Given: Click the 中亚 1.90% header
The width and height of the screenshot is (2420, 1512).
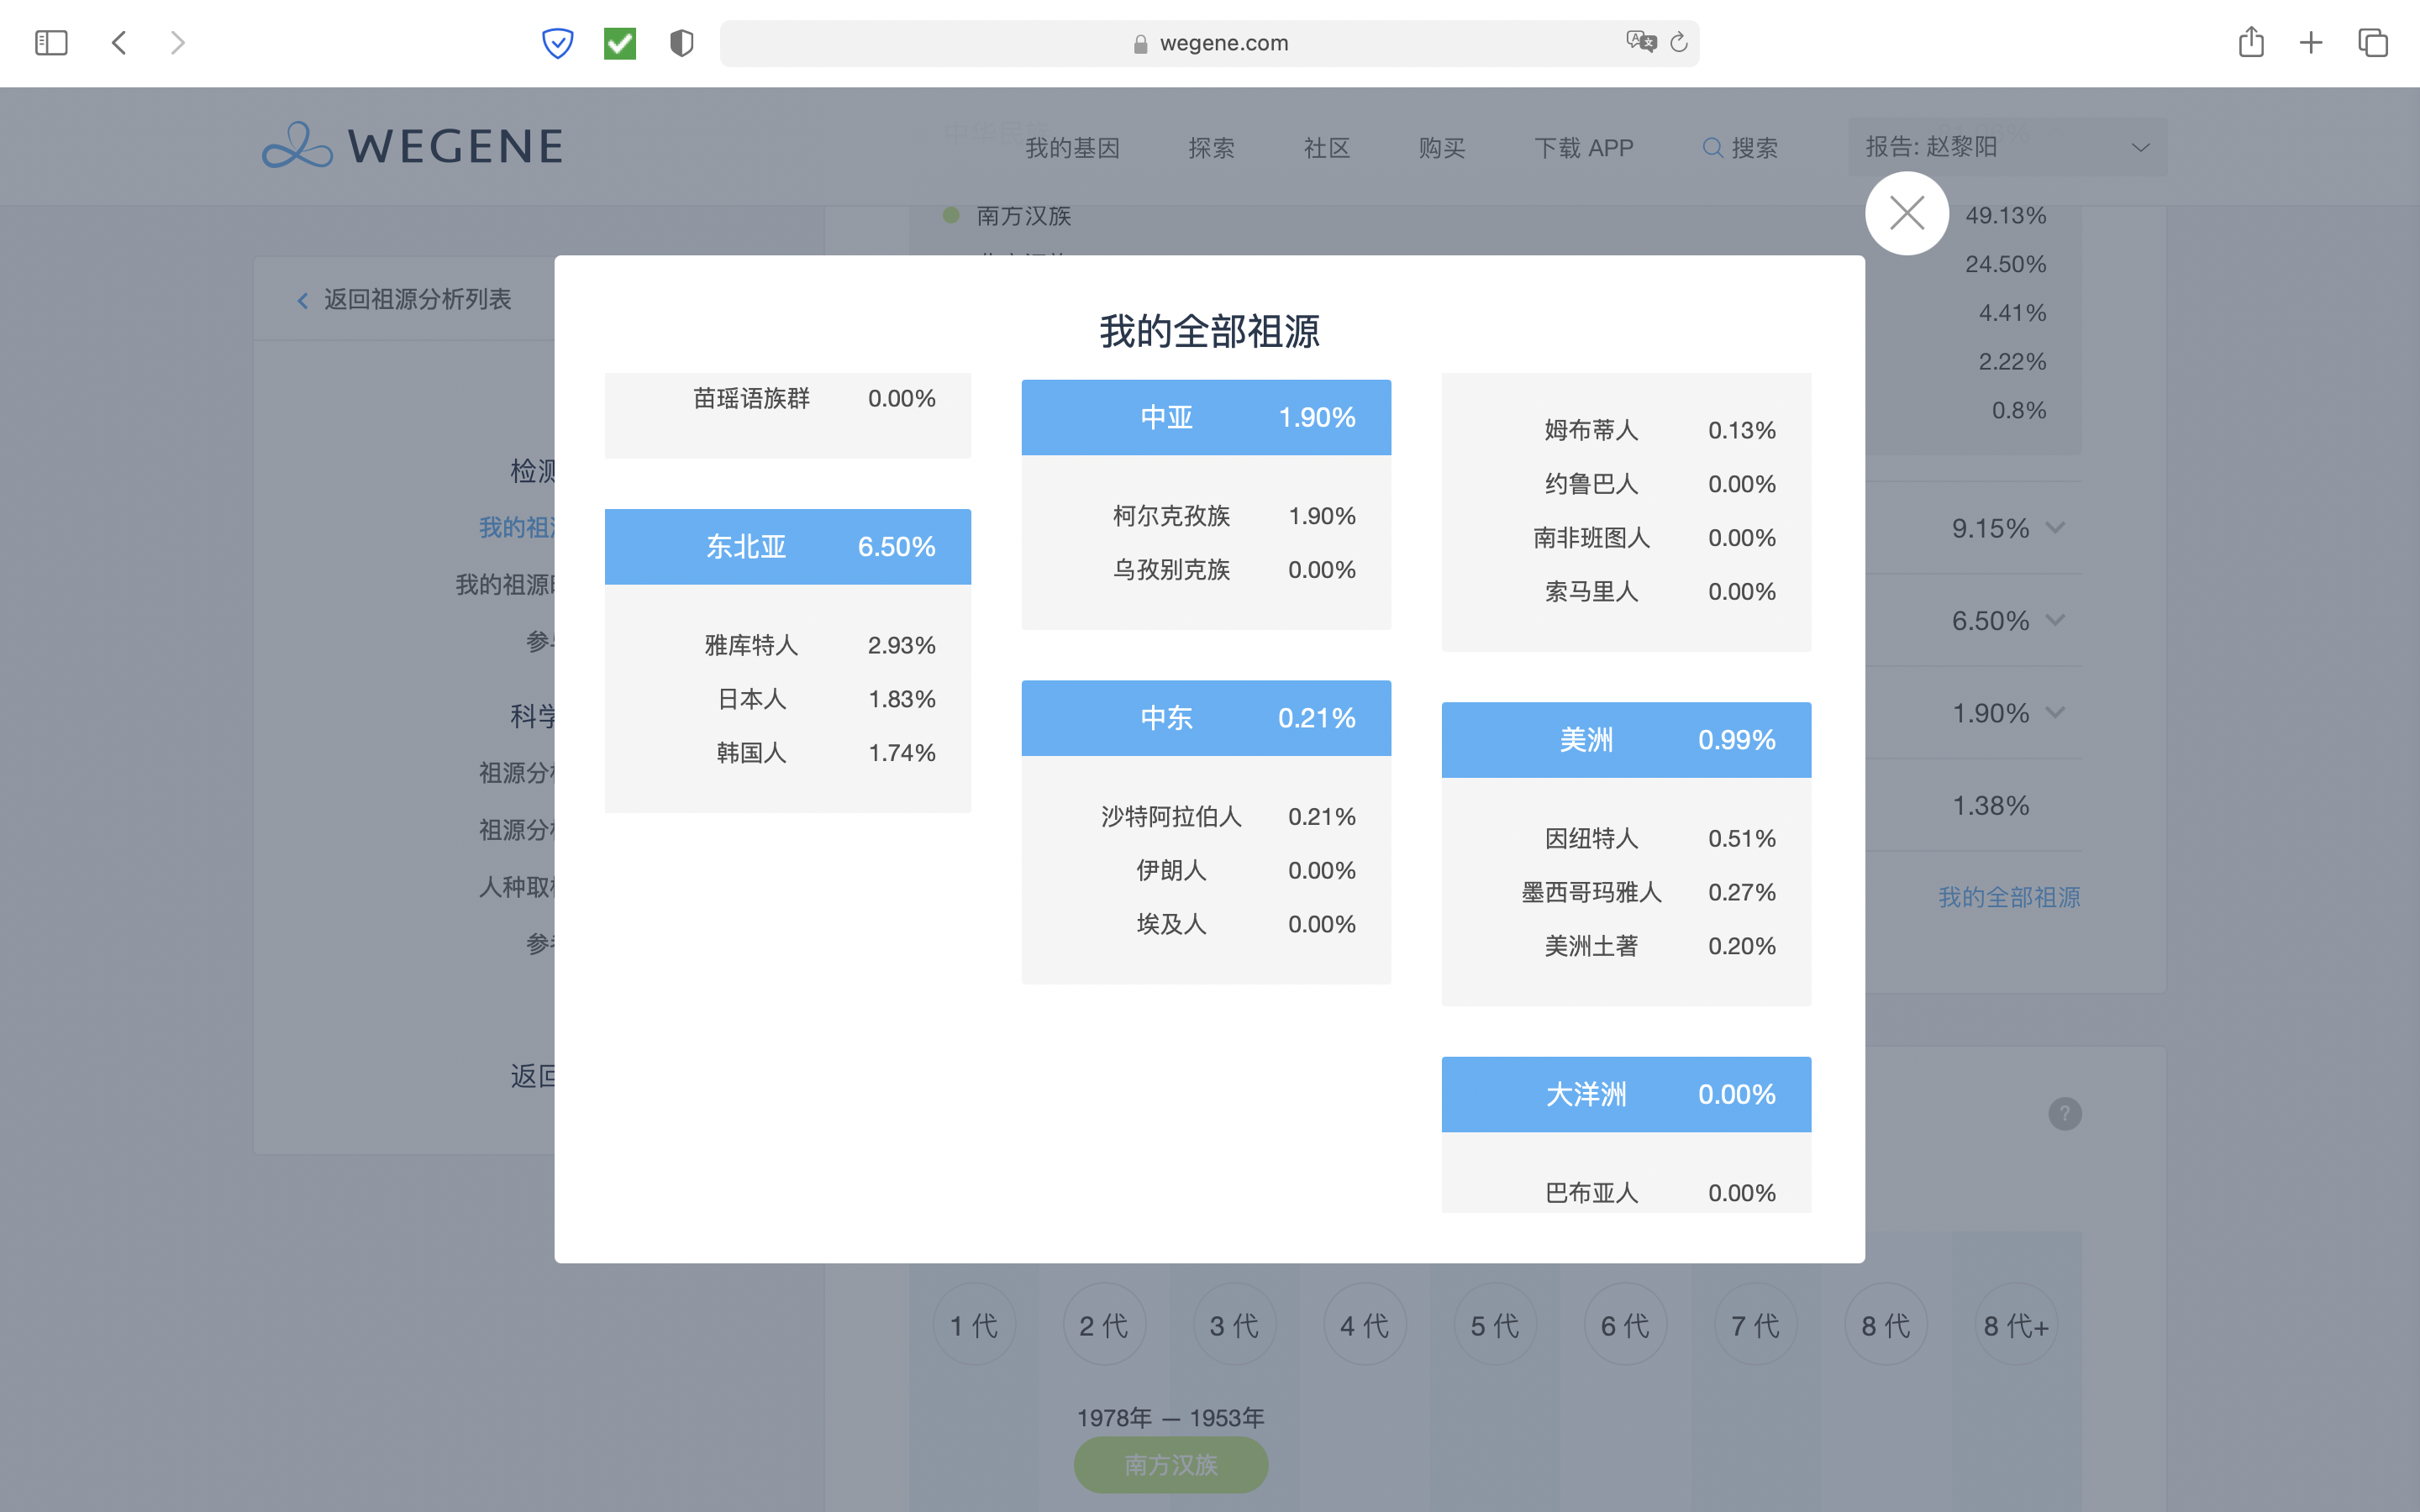Looking at the screenshot, I should (x=1206, y=417).
